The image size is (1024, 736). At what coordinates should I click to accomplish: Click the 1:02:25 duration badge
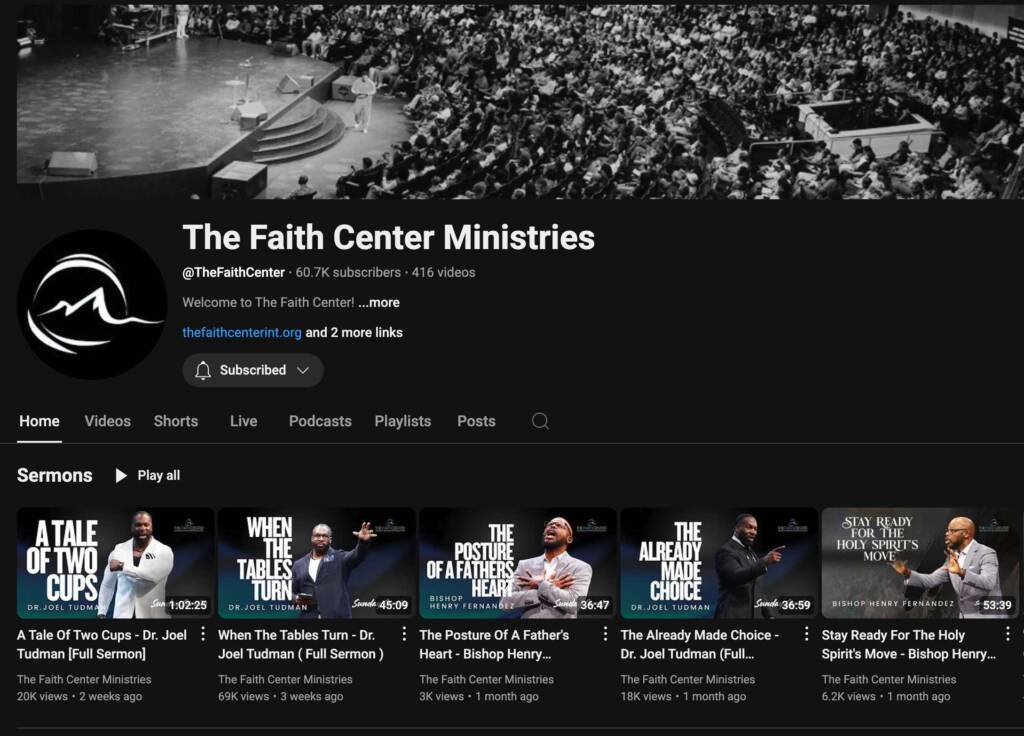click(x=188, y=605)
